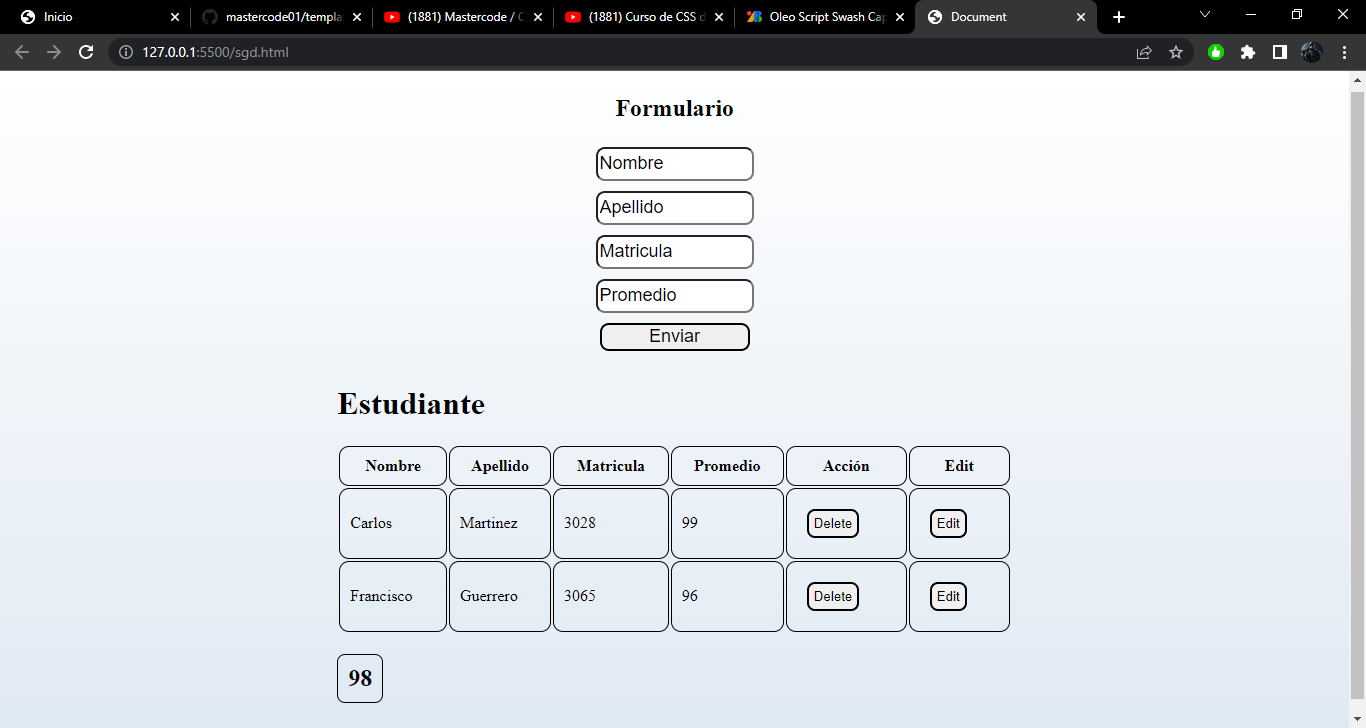Bookmark the page with the star icon
The image size is (1366, 728).
1178,52
